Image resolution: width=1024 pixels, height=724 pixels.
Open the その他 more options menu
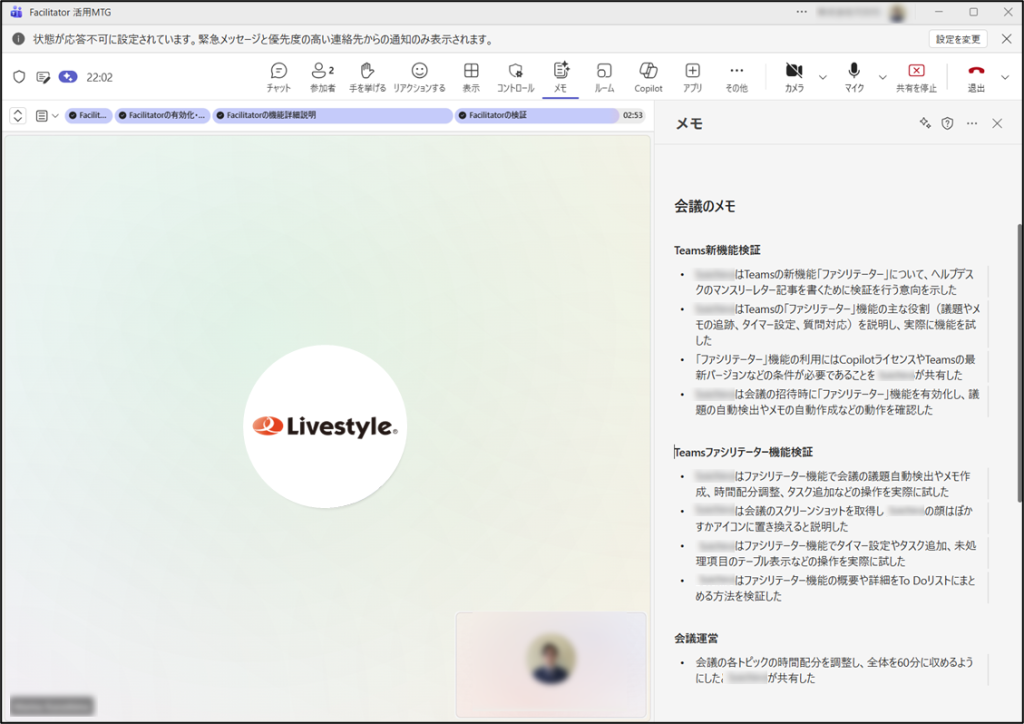[x=736, y=76]
